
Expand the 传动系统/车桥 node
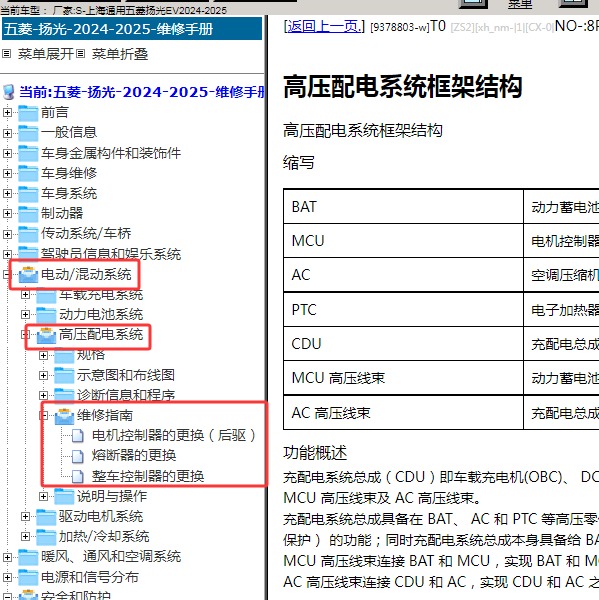(x=7, y=234)
